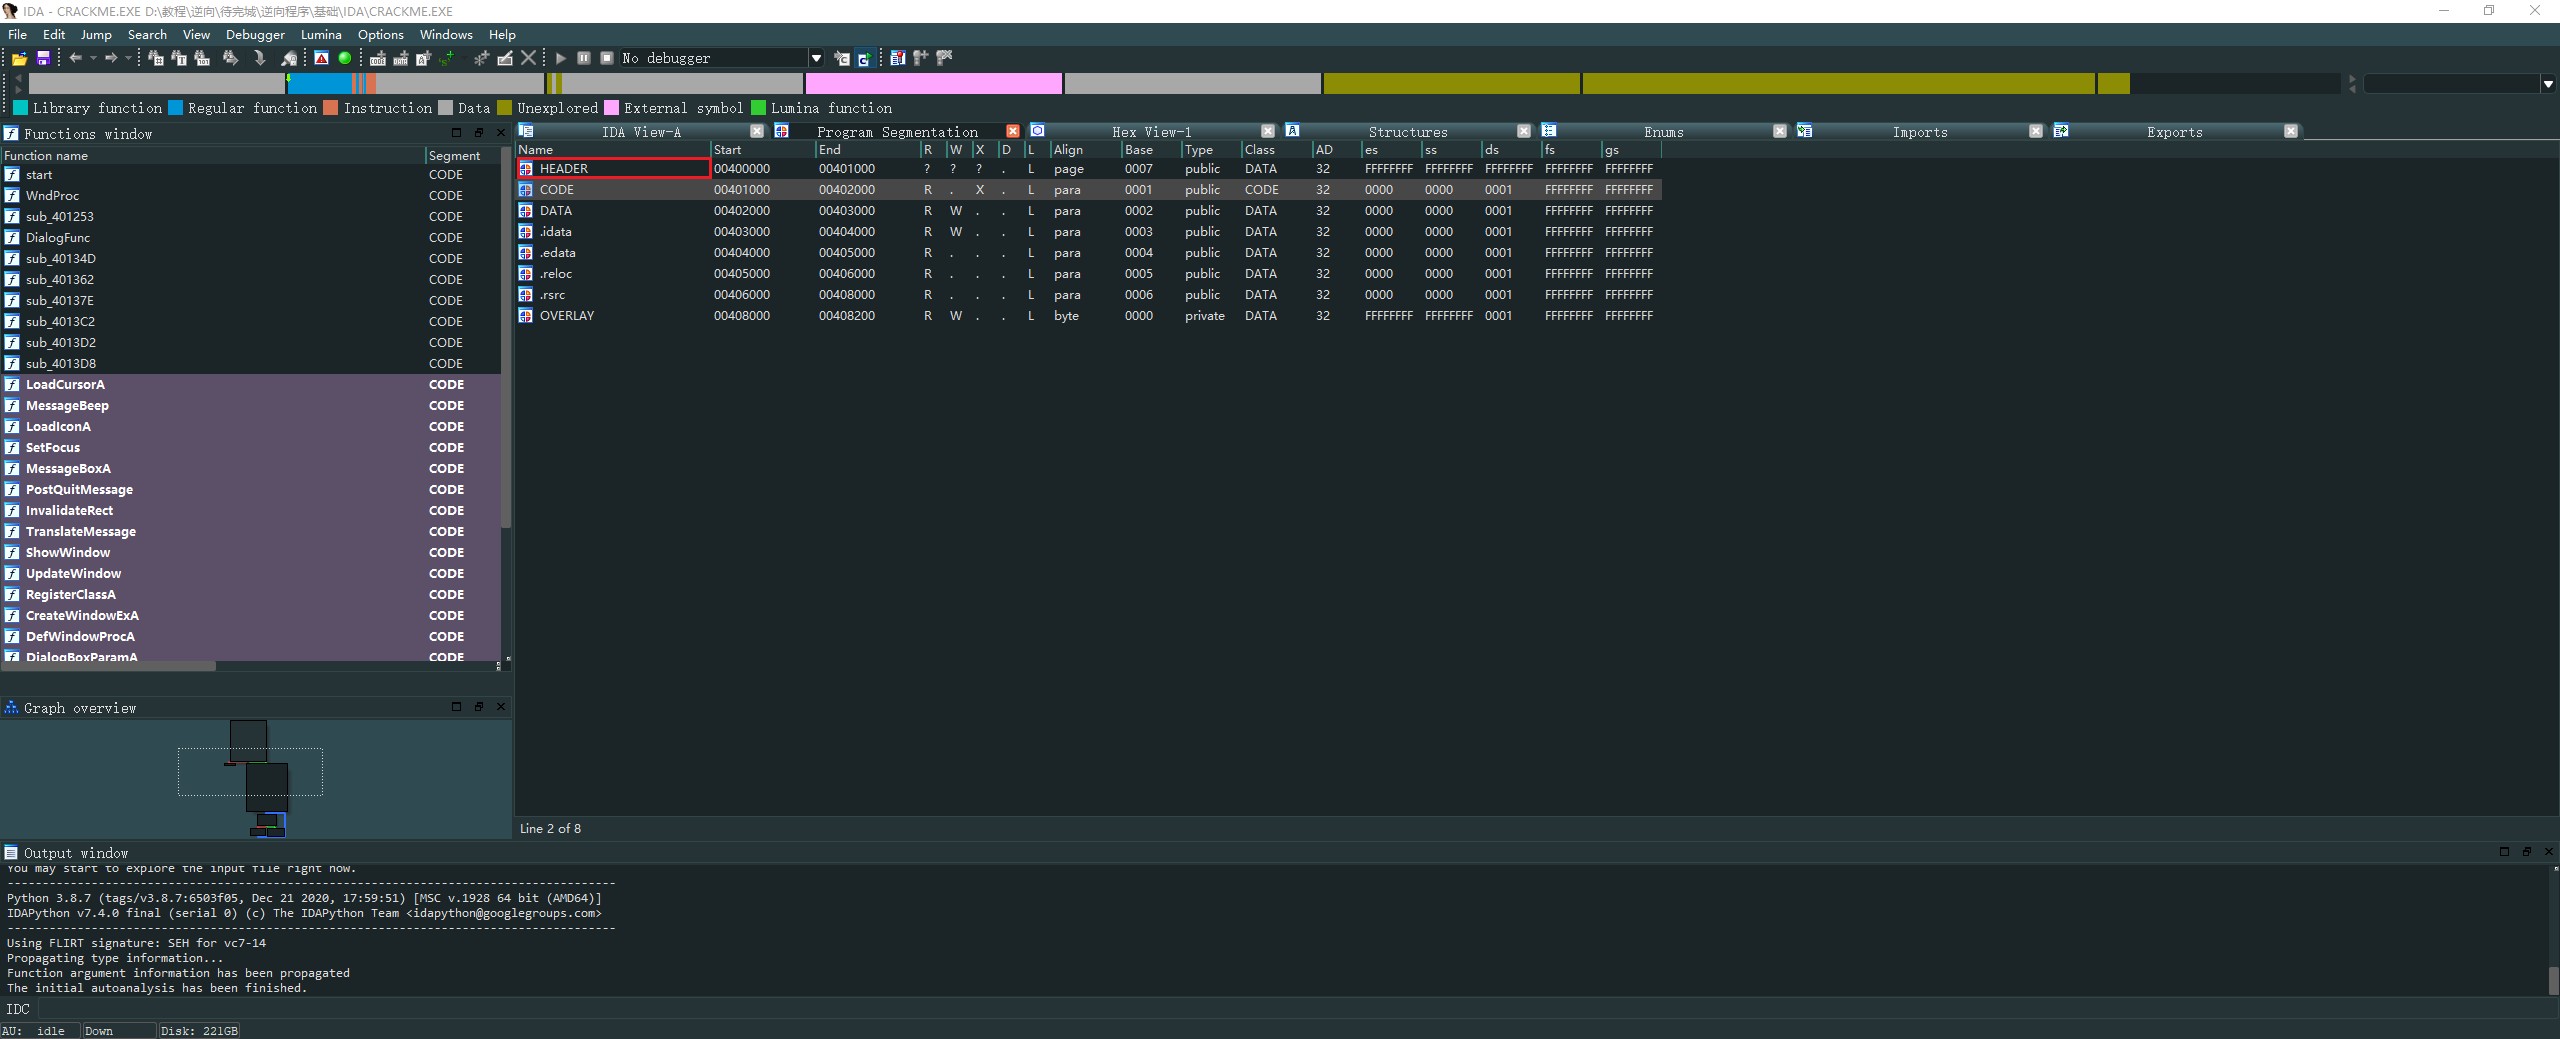Click the red warning triangle toolbar icon
The height and width of the screenshot is (1039, 2560).
pos(321,58)
